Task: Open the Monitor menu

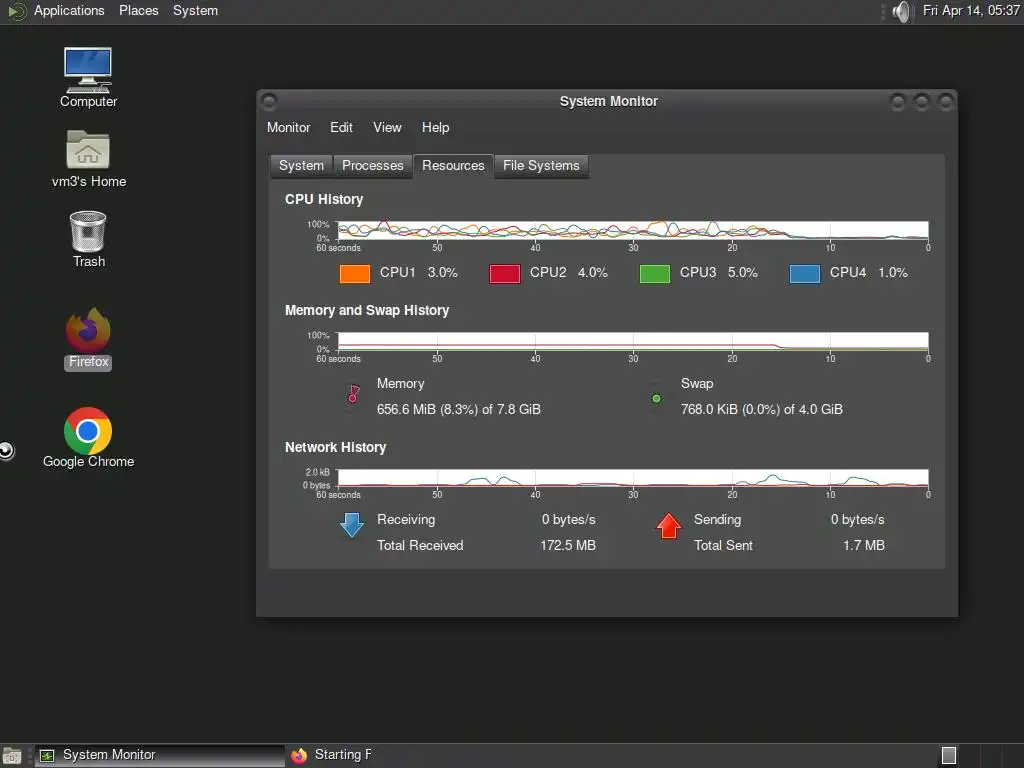Action: [288, 127]
